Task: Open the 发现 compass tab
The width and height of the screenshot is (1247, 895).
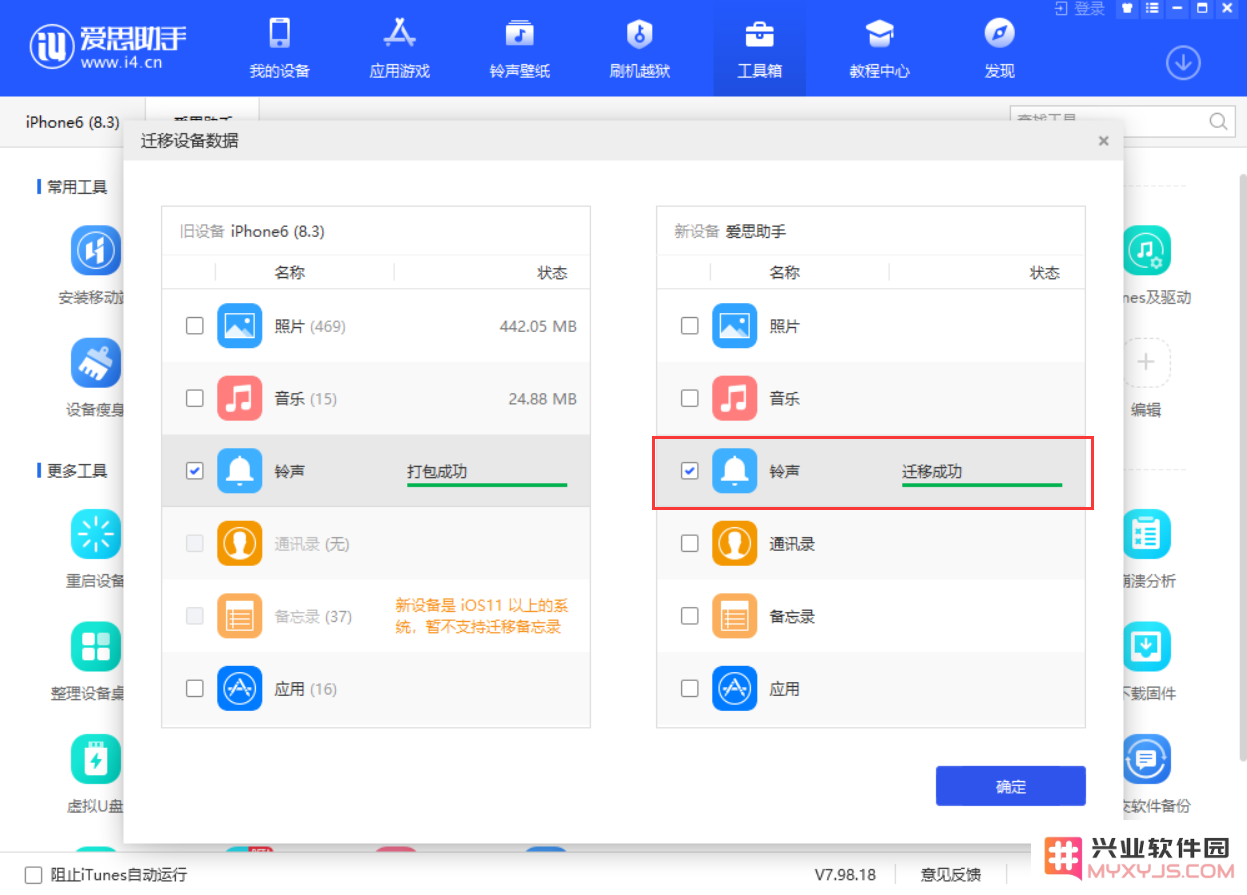Action: tap(999, 48)
